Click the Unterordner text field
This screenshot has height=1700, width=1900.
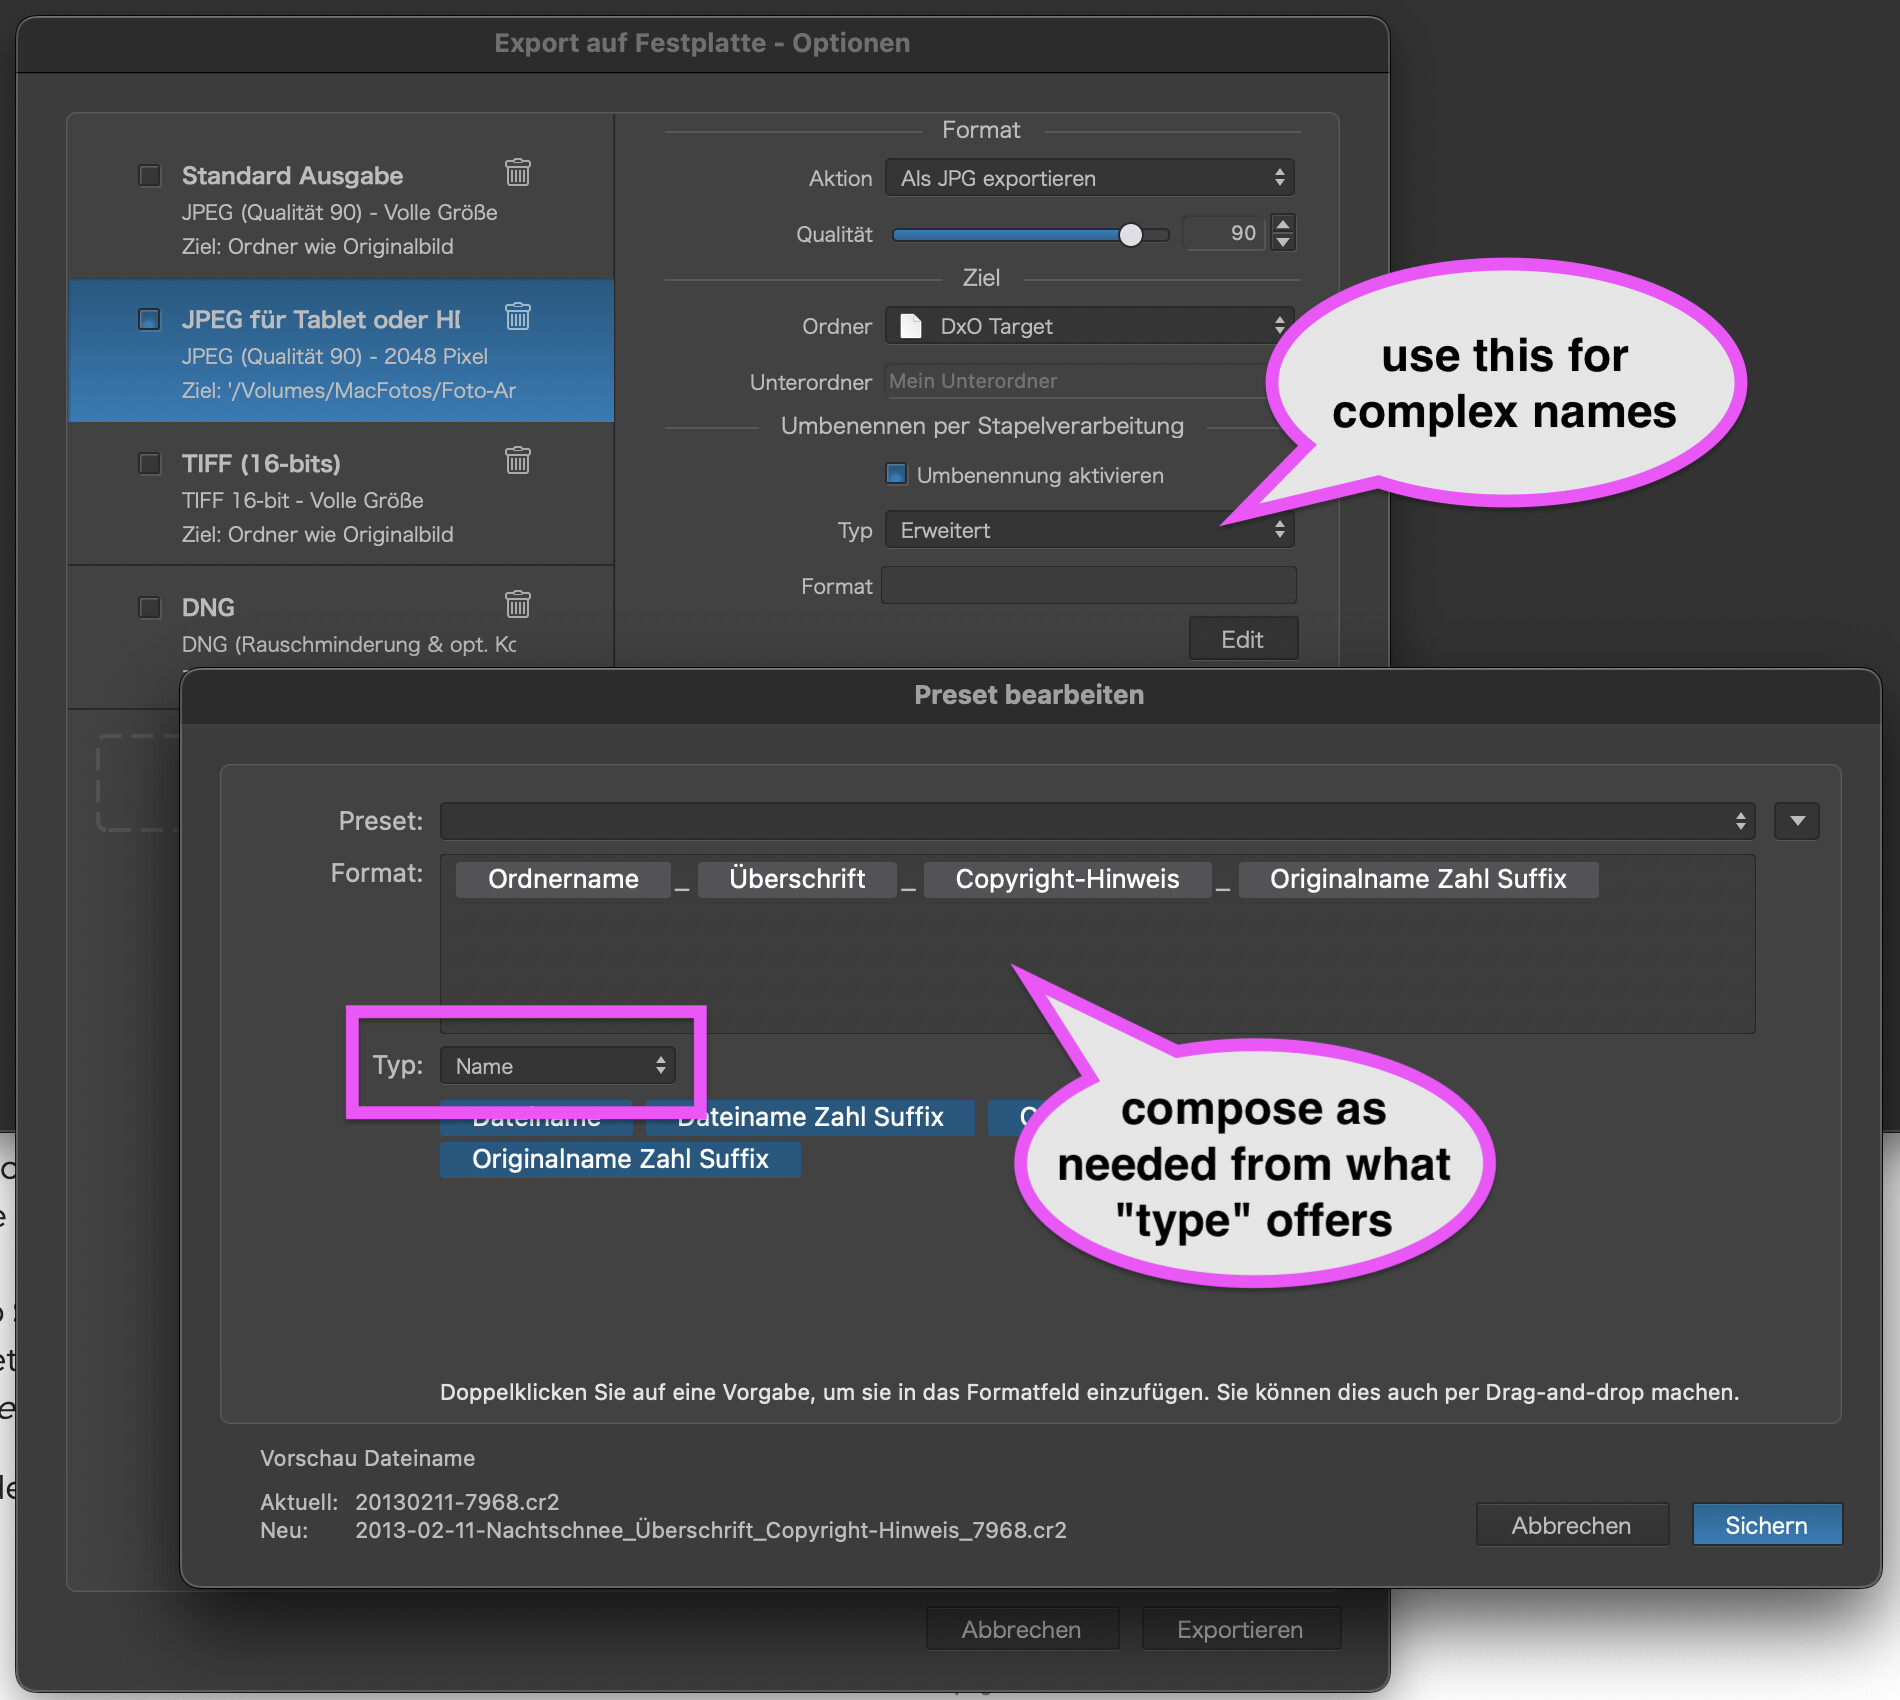1075,381
